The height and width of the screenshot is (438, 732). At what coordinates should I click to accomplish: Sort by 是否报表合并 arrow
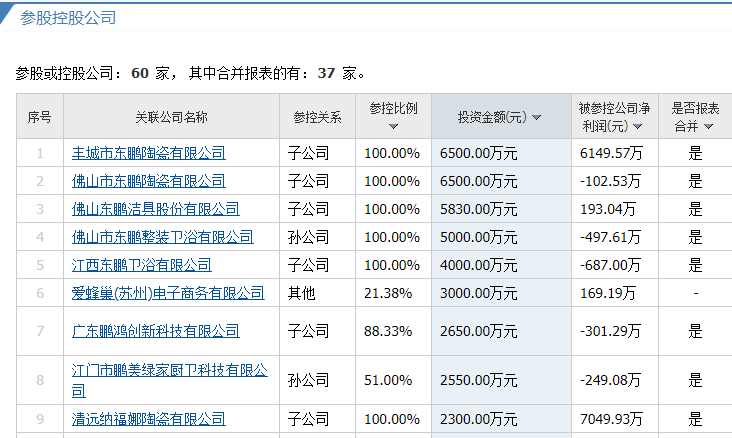coord(708,127)
